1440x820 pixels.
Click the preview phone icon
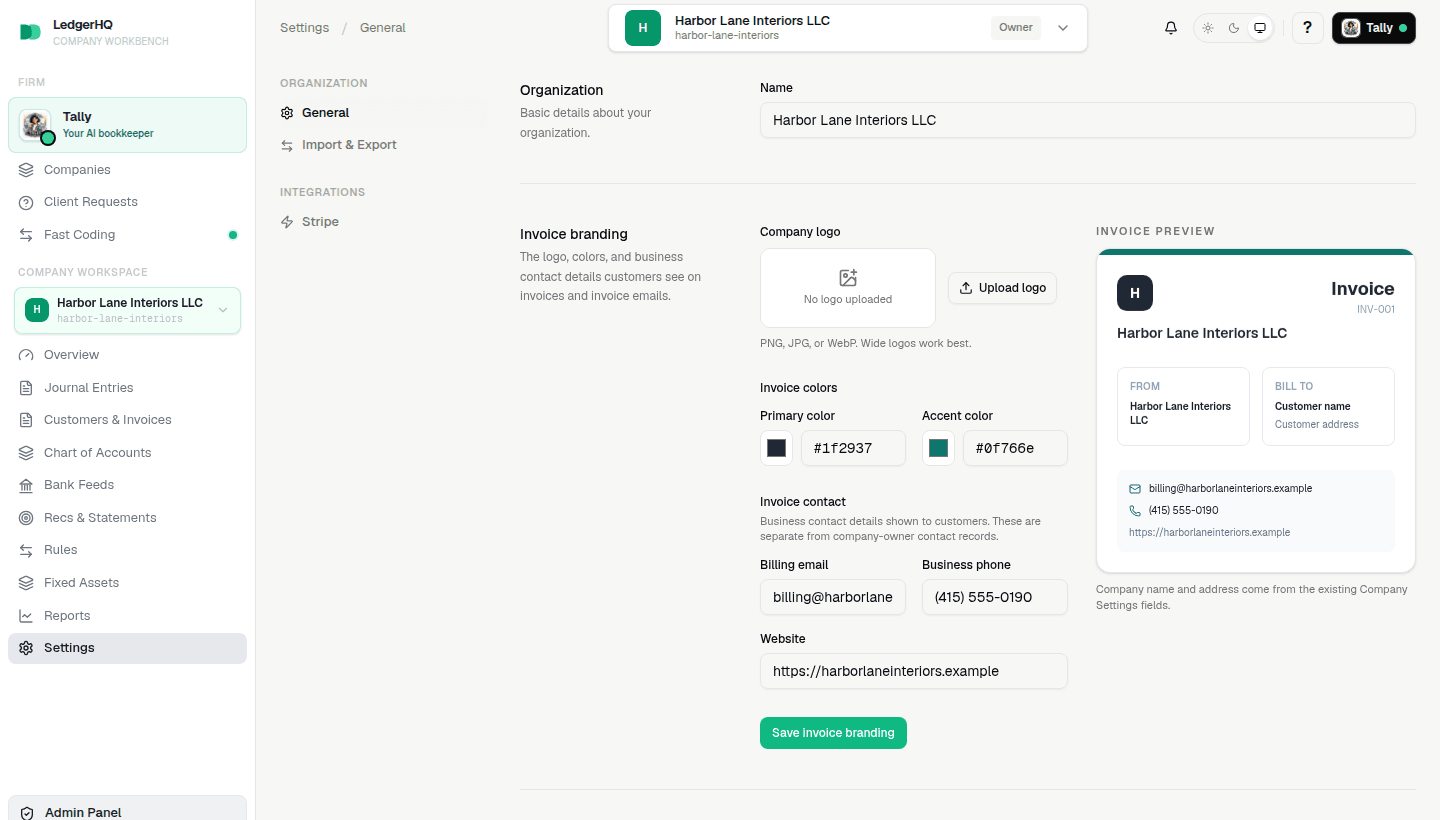pos(1135,511)
